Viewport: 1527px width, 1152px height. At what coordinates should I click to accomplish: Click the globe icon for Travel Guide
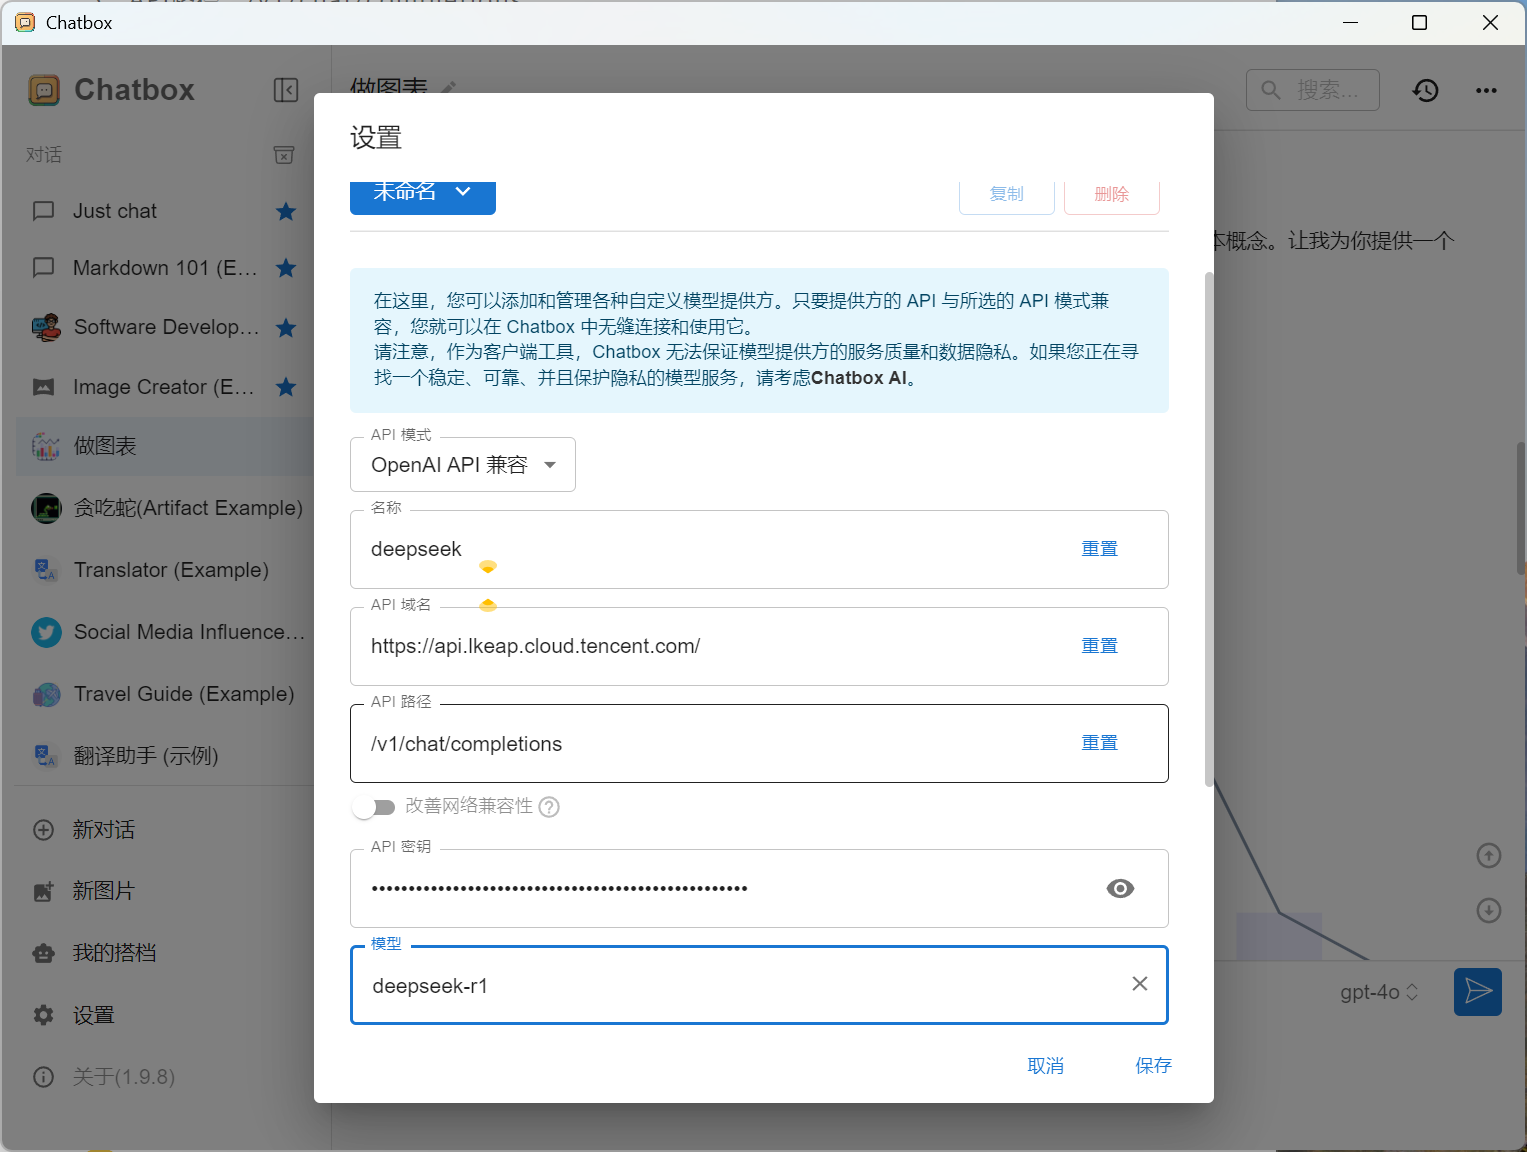[x=46, y=694]
